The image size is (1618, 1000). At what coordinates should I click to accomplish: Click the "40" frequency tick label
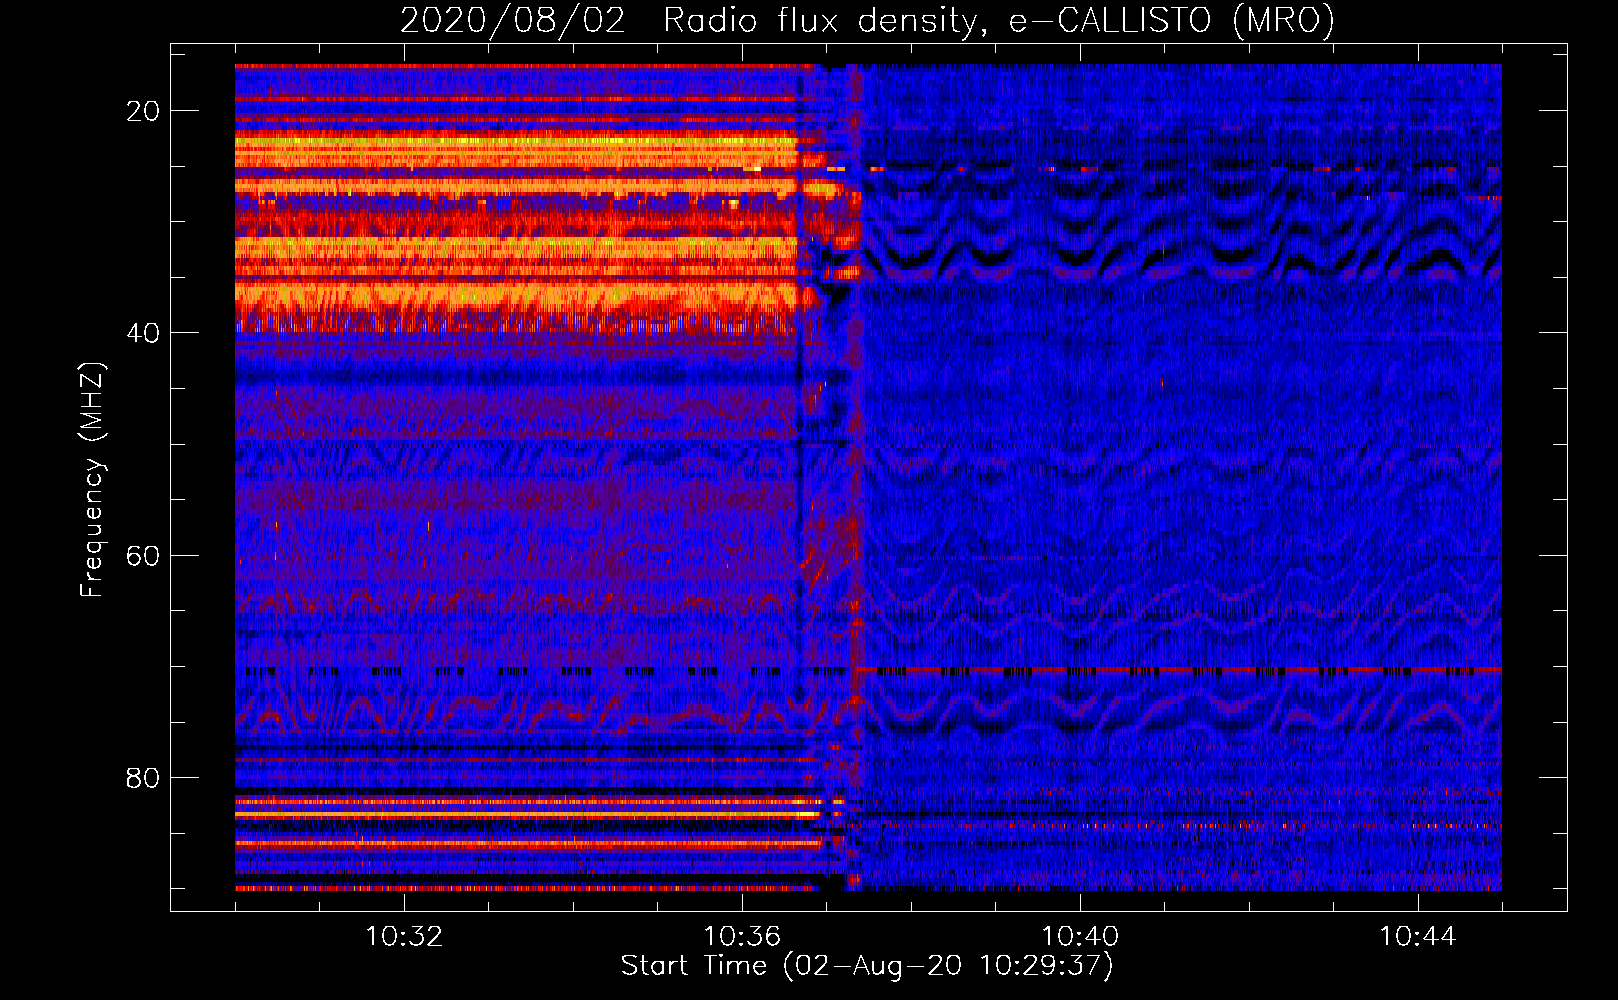(x=143, y=333)
